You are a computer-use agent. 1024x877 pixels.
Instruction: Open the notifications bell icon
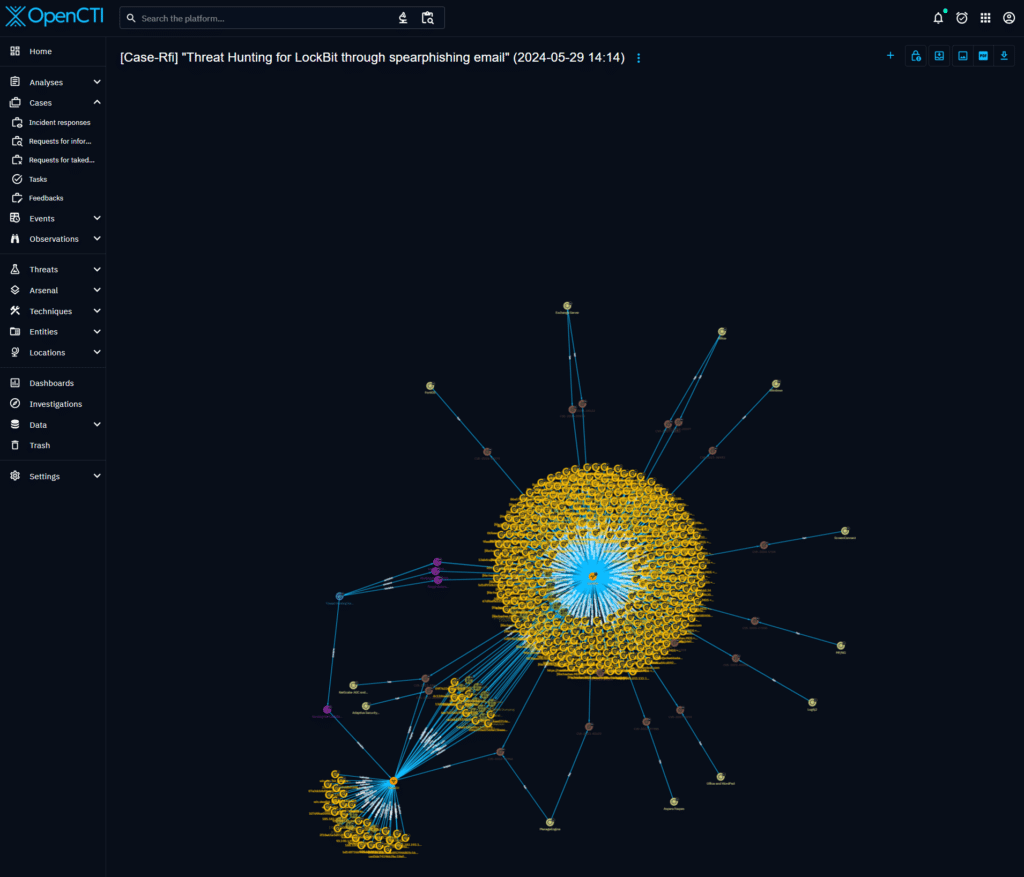pyautogui.click(x=937, y=17)
